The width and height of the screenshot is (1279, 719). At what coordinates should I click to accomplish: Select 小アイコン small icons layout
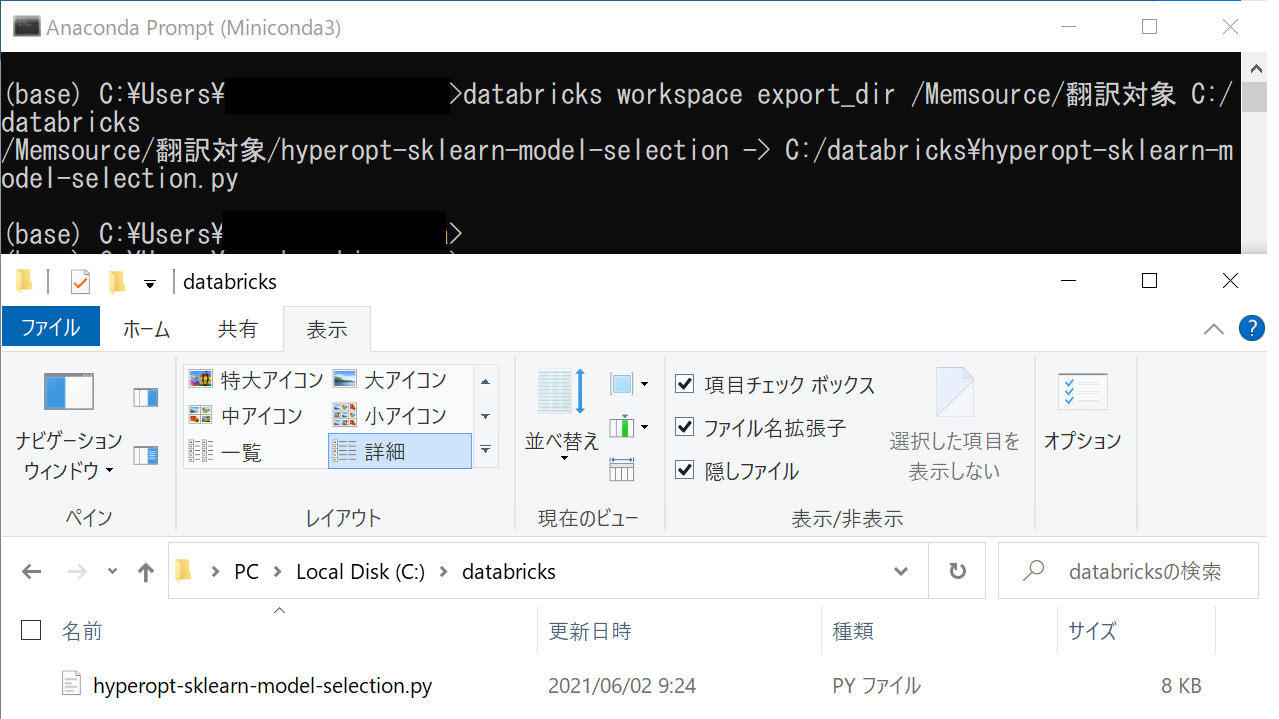point(390,416)
